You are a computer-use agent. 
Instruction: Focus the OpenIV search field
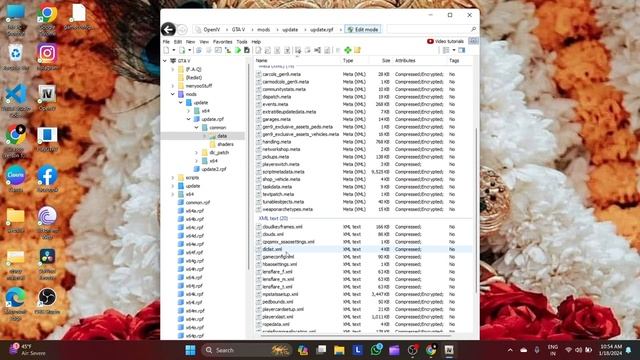click(x=428, y=29)
